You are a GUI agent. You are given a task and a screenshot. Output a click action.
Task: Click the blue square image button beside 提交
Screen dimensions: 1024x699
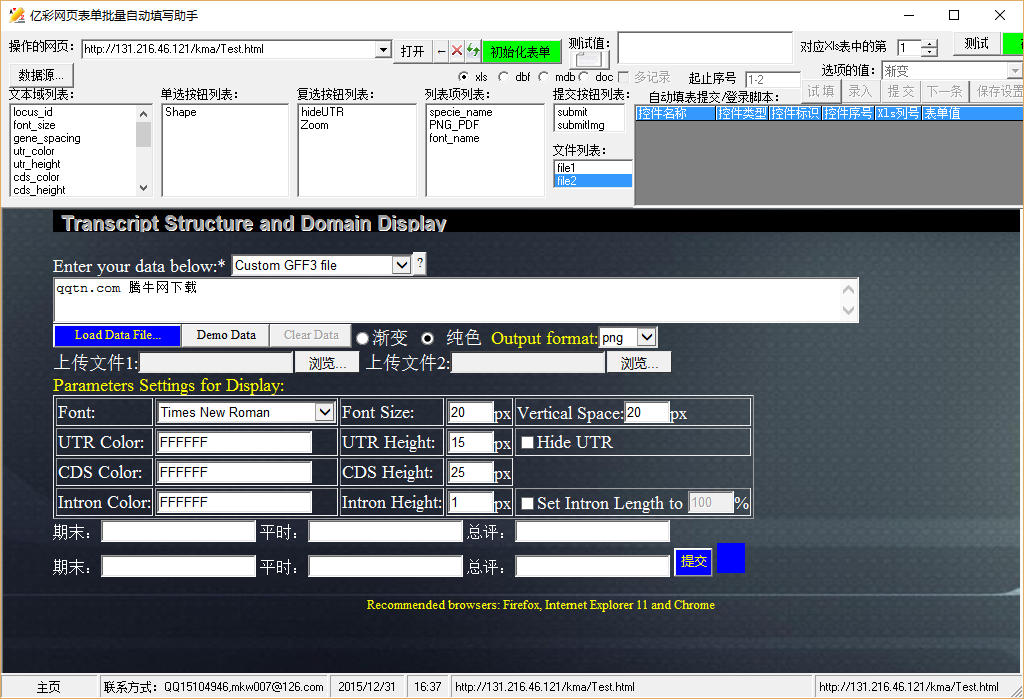point(731,558)
